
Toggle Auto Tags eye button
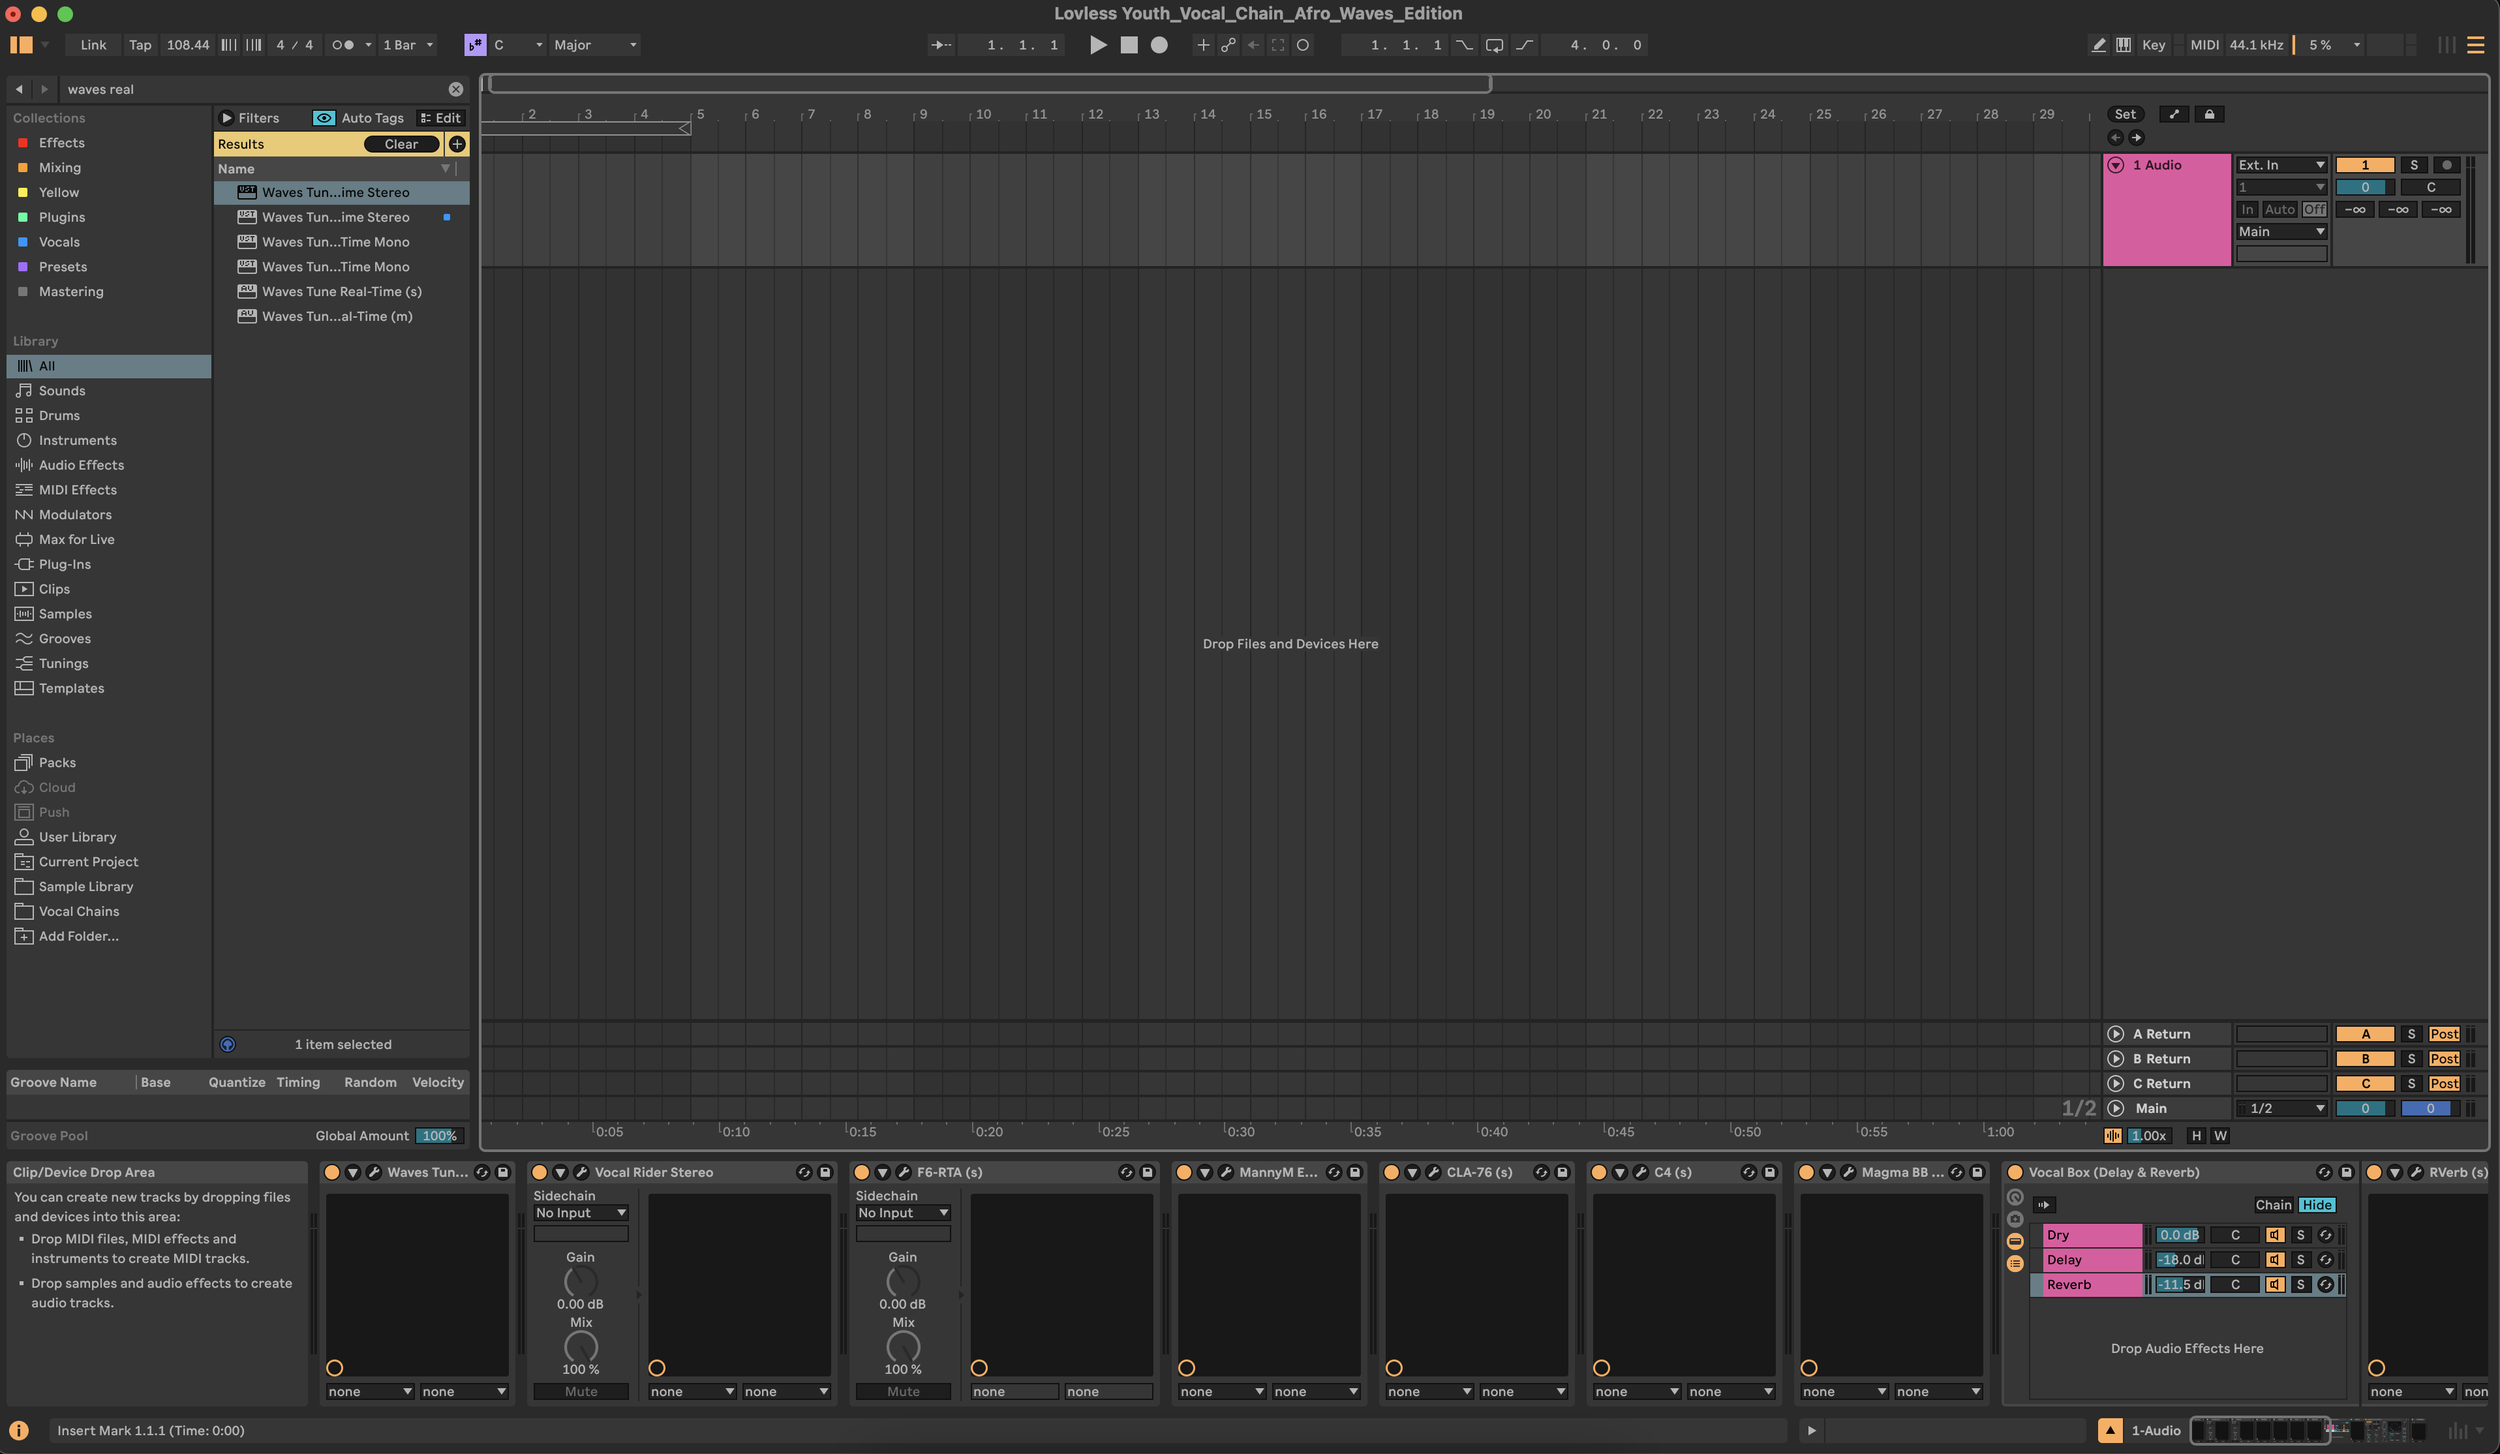tap(324, 118)
